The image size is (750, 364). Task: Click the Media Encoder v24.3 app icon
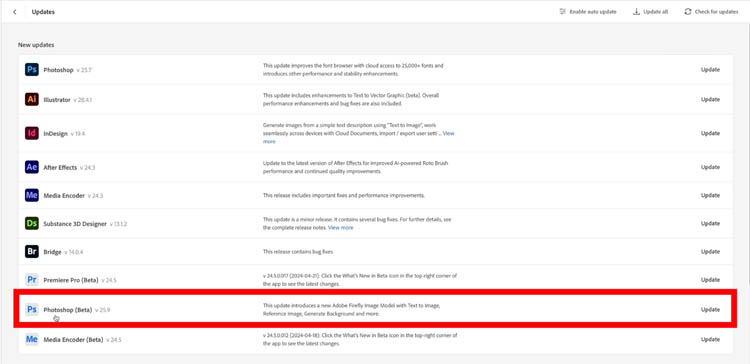click(x=32, y=195)
